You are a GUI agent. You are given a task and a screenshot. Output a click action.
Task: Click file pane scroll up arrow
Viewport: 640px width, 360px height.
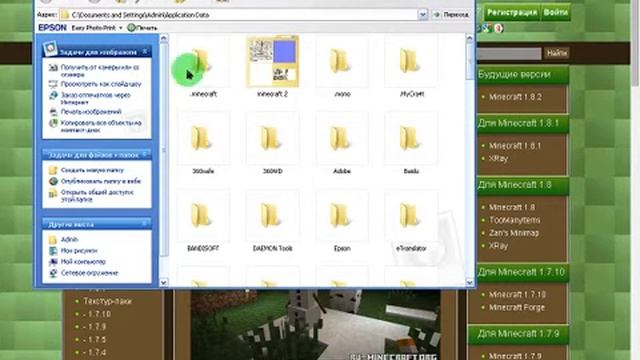click(469, 38)
